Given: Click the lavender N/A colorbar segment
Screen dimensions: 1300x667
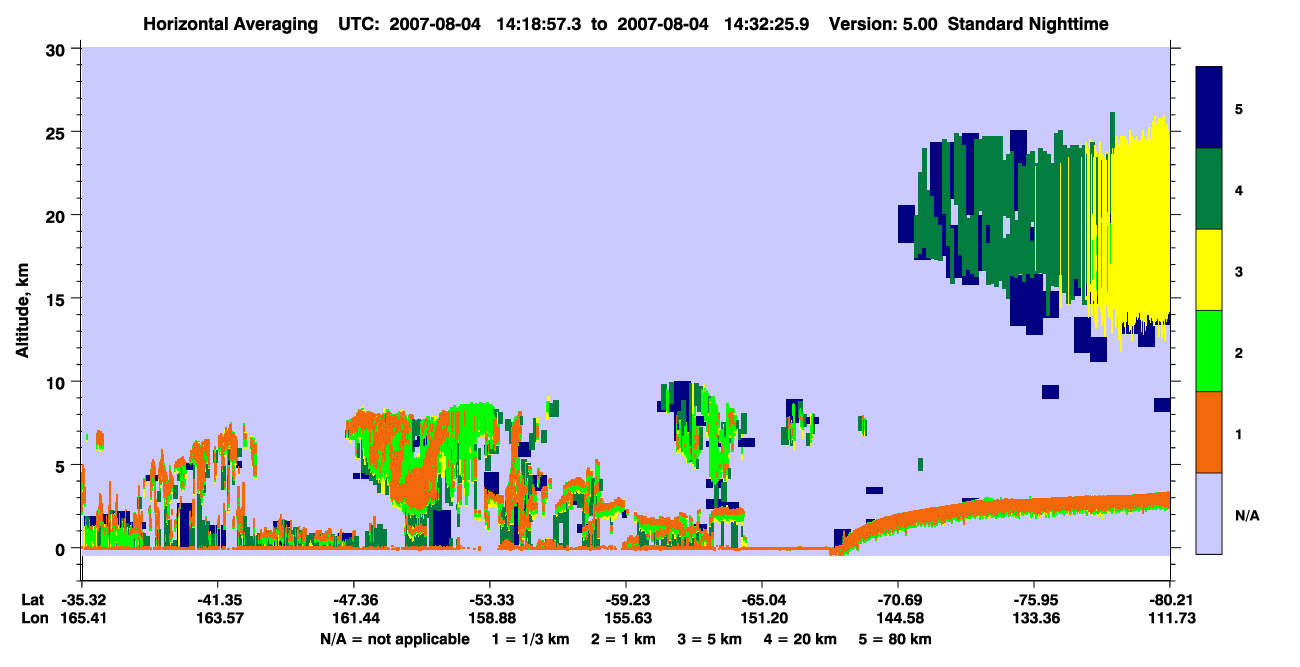Looking at the screenshot, I should tap(1209, 513).
